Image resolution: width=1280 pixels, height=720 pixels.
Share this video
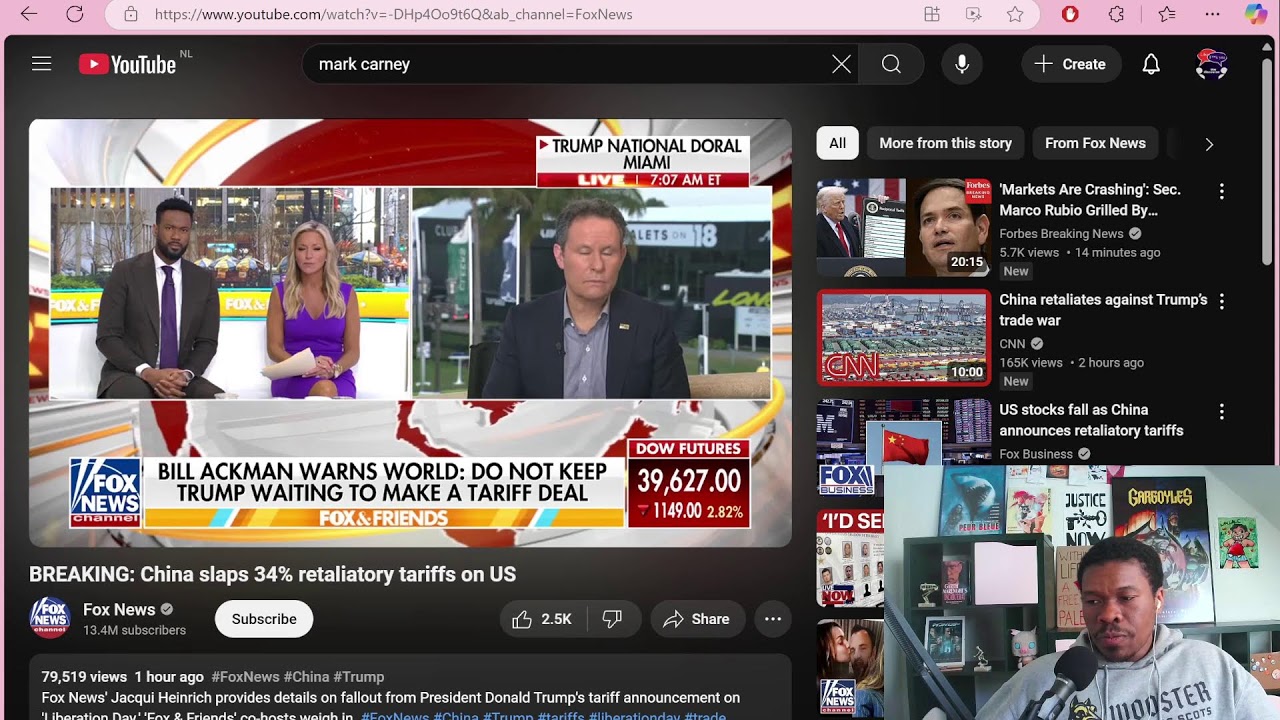coord(697,619)
